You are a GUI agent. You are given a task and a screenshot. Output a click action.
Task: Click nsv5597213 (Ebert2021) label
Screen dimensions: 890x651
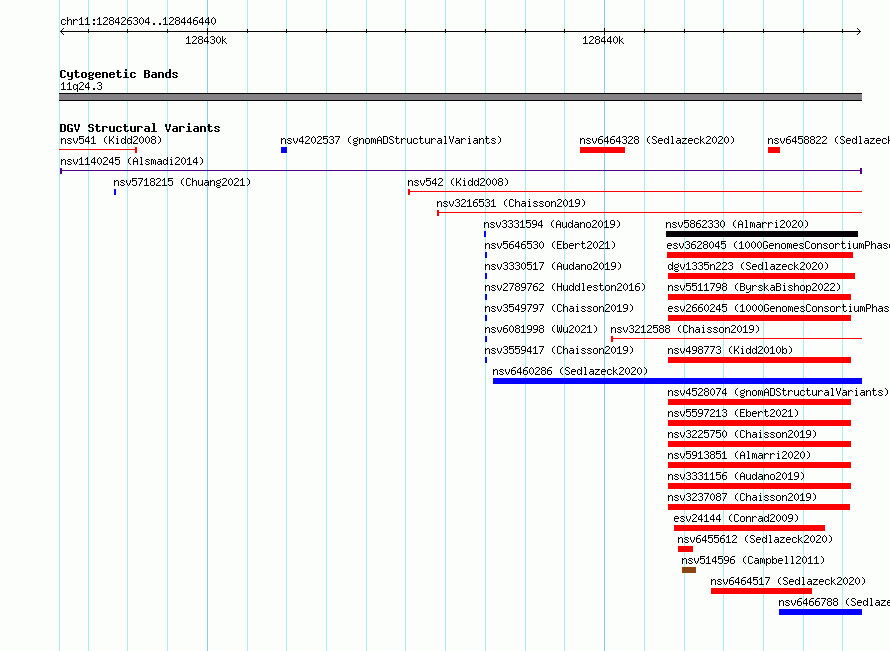(x=733, y=413)
